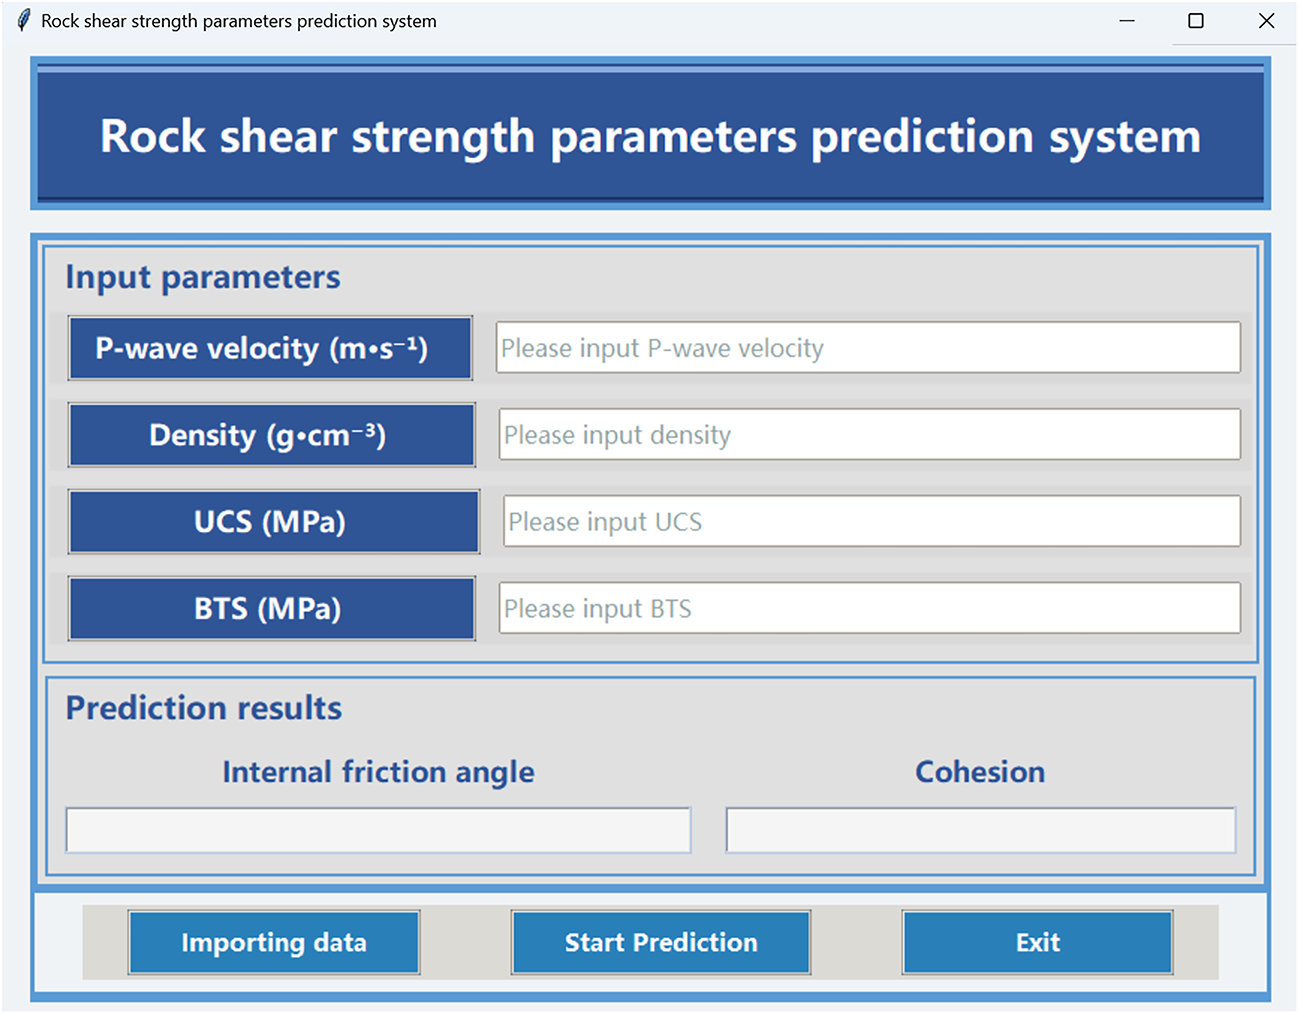The width and height of the screenshot is (1299, 1014).
Task: Select the Internal friction angle result box
Action: (x=378, y=830)
